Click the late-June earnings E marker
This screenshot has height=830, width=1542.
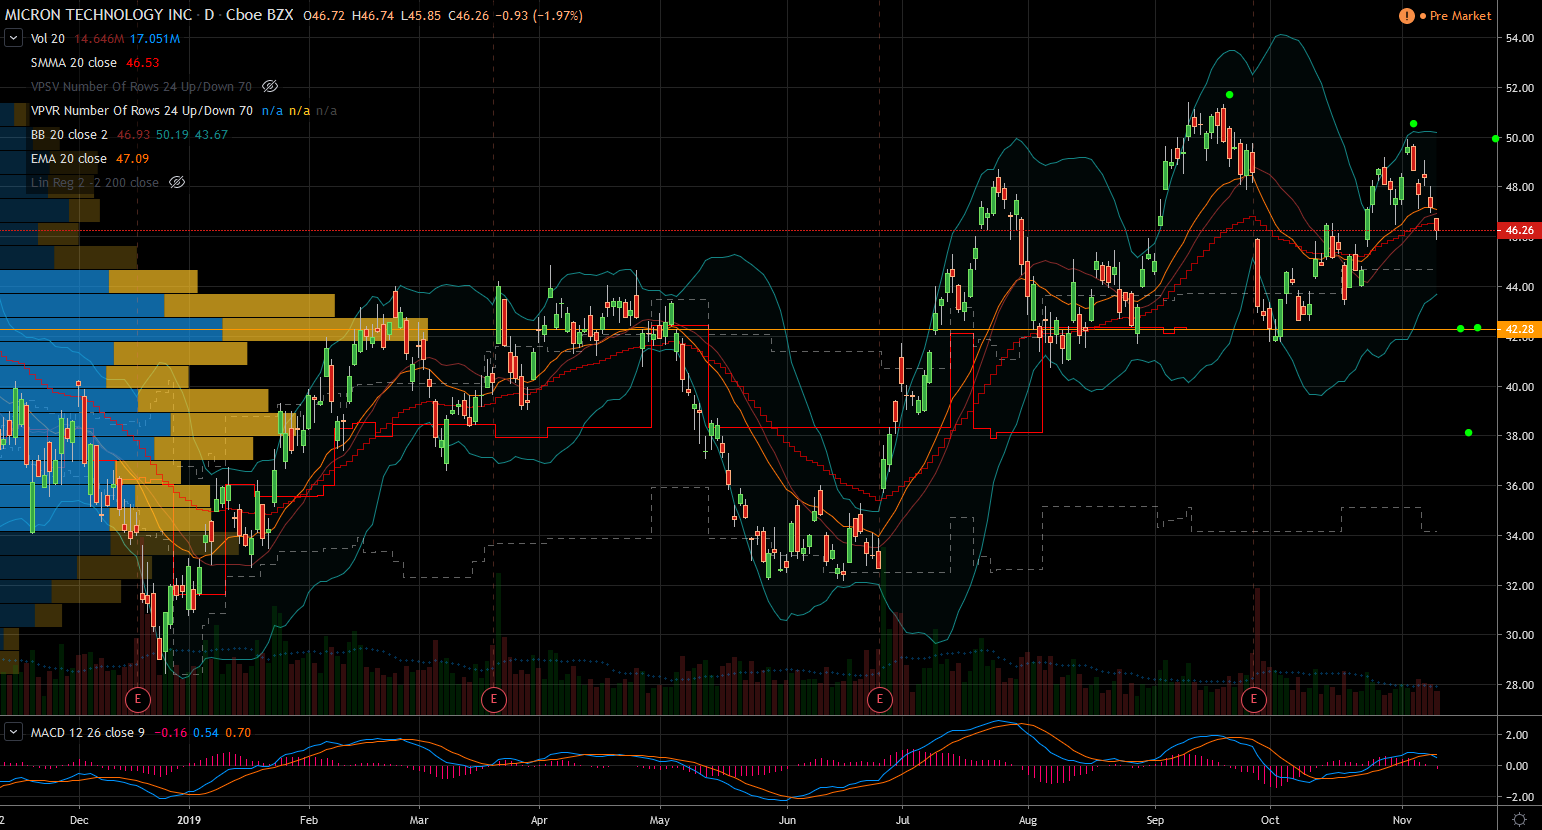pyautogui.click(x=880, y=699)
